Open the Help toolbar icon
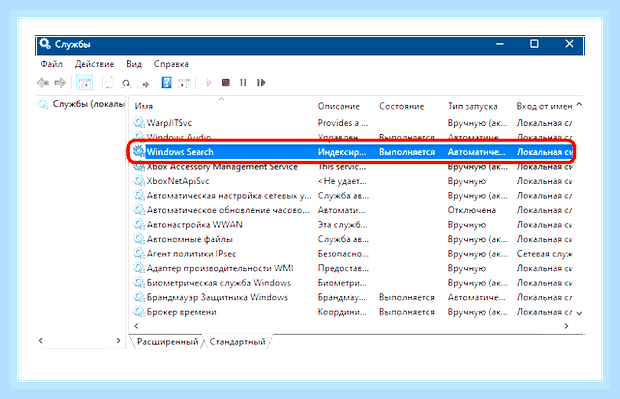 click(166, 83)
